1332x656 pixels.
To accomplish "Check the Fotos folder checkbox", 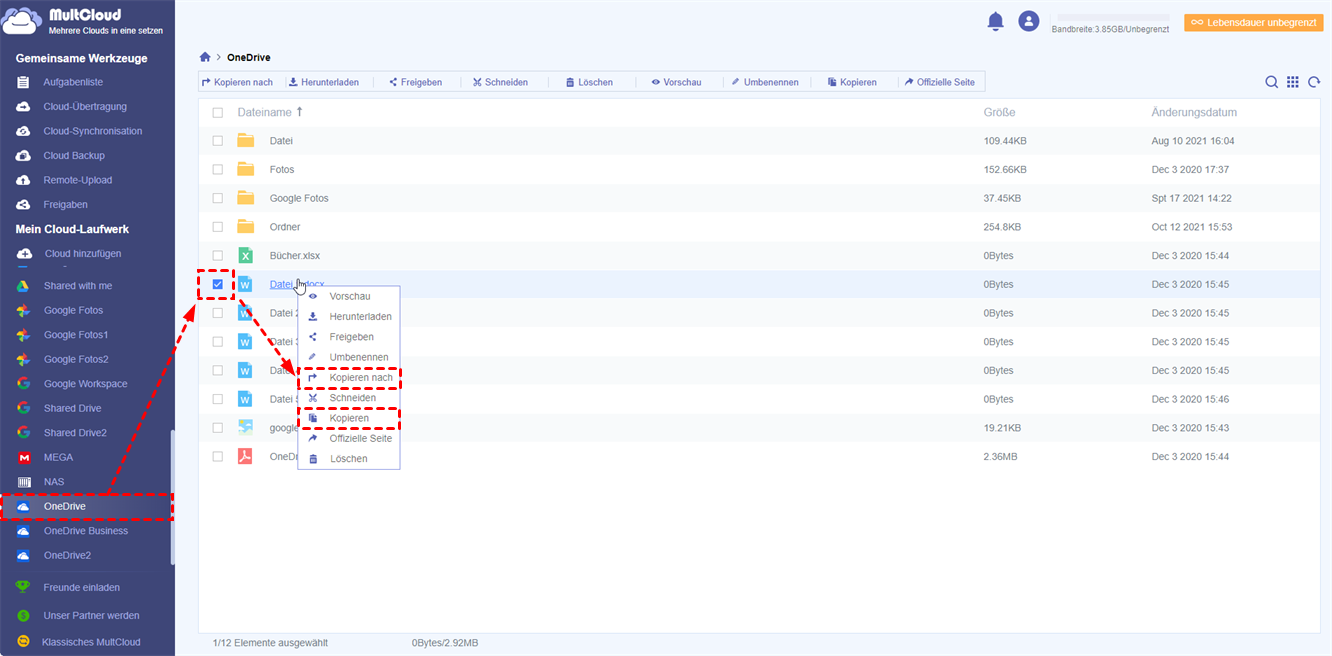I will click(x=218, y=170).
